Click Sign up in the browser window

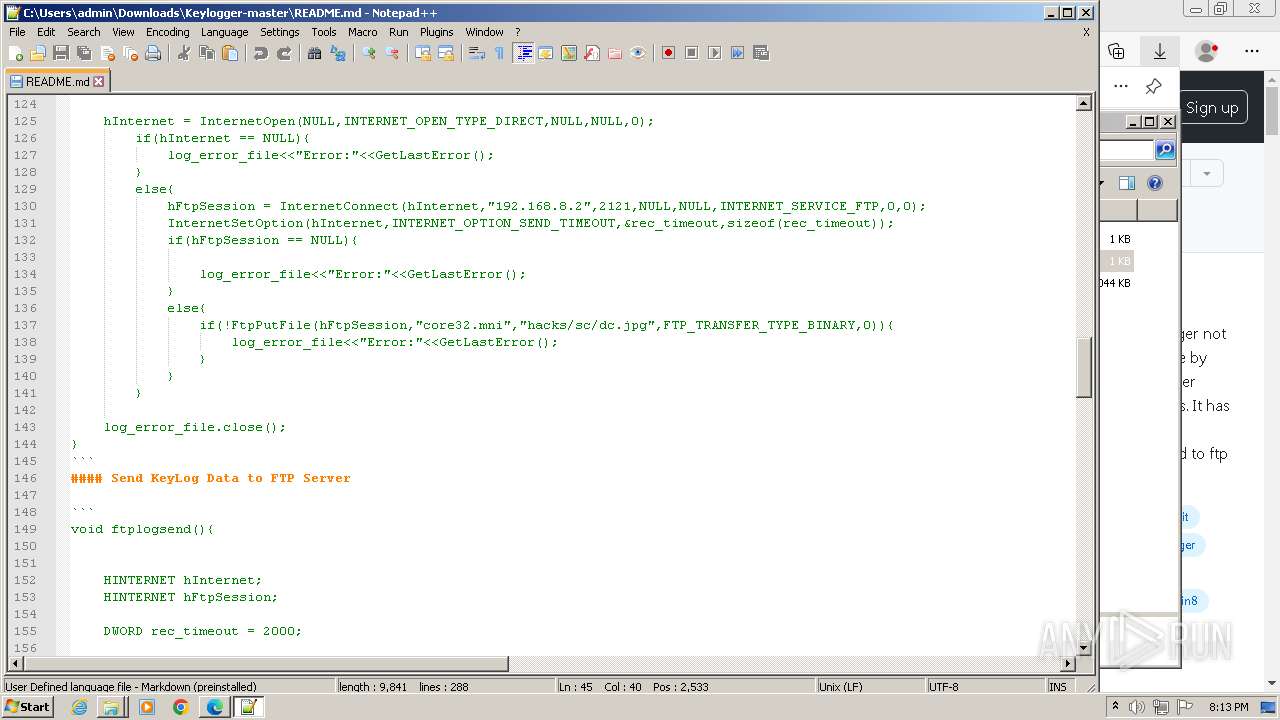pyautogui.click(x=1212, y=108)
